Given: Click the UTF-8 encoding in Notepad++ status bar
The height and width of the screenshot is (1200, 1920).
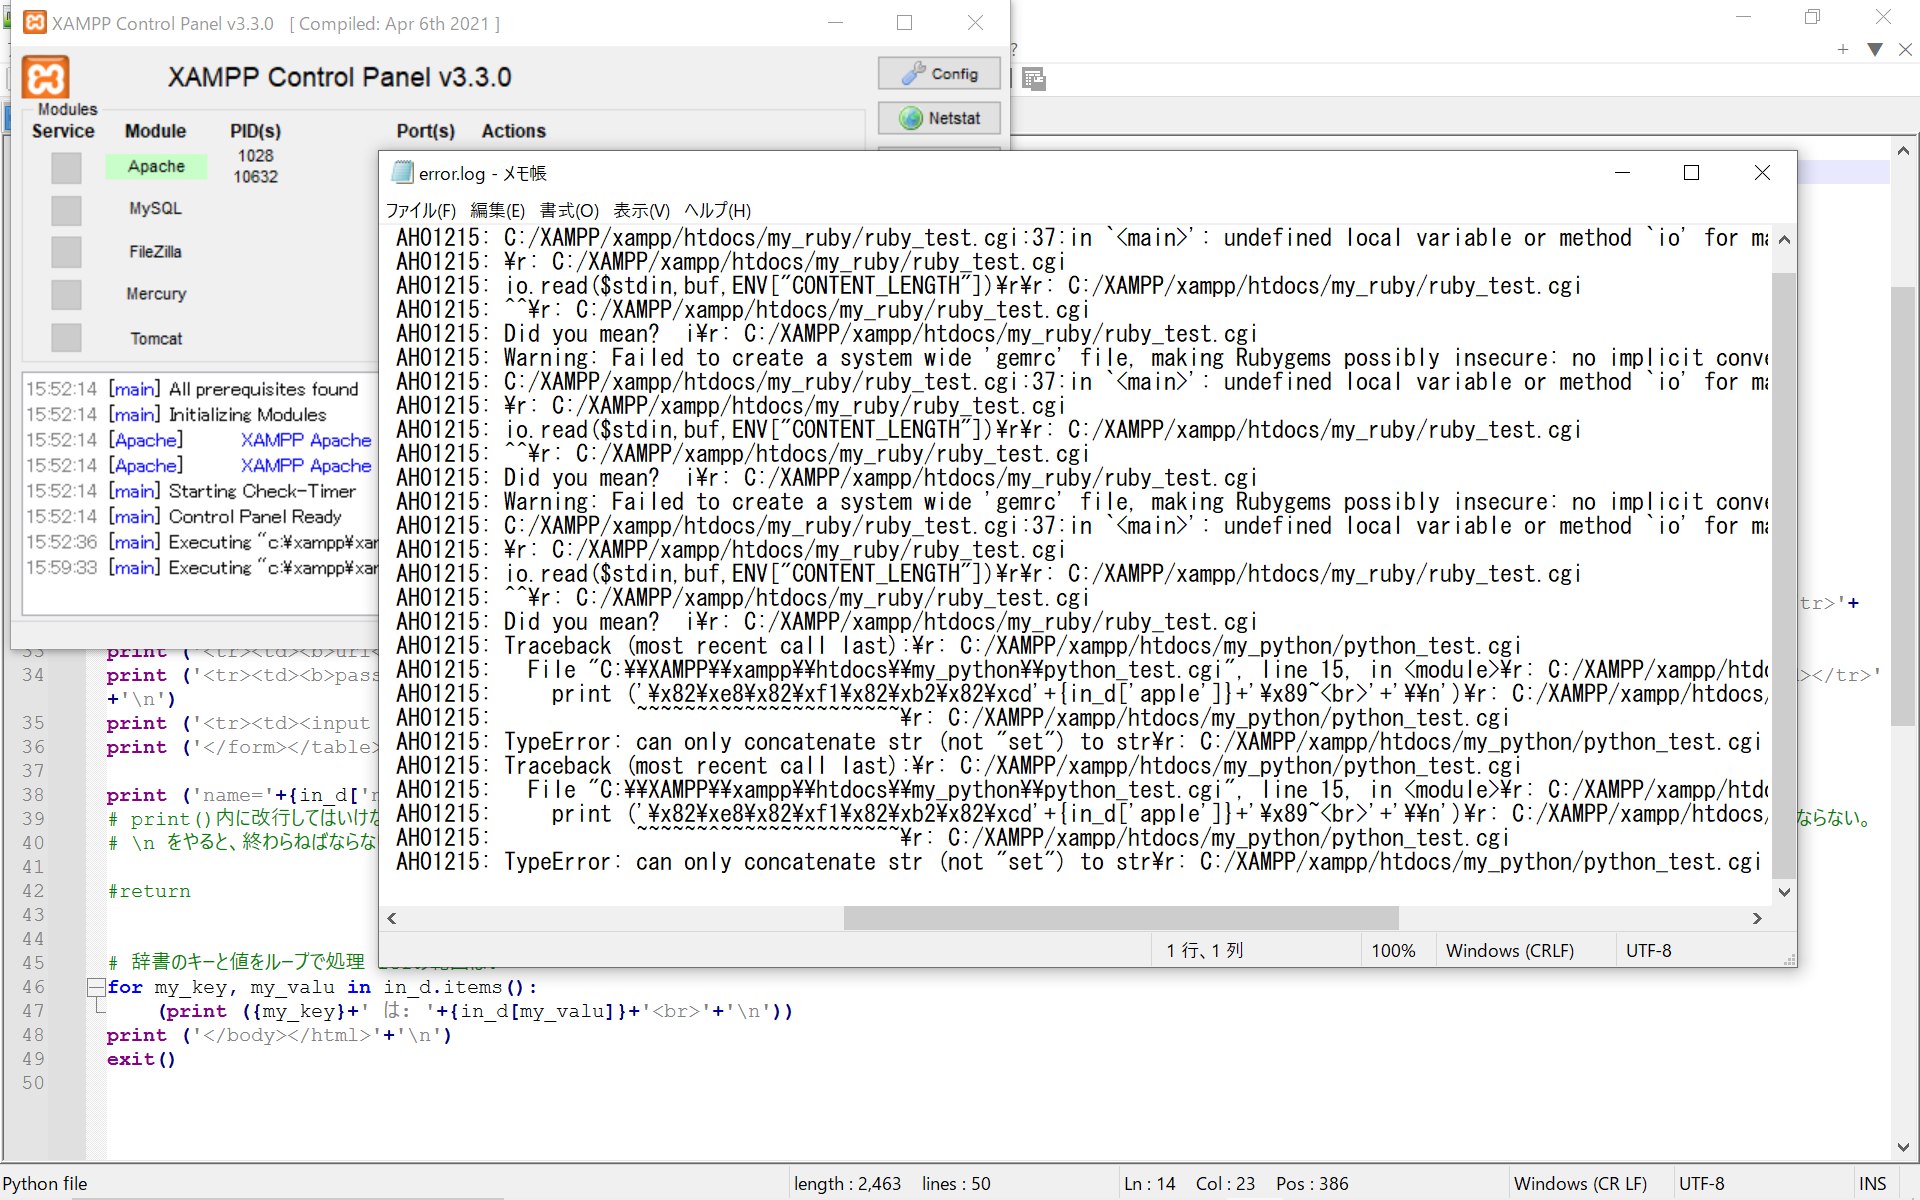Looking at the screenshot, I should 1702,1184.
